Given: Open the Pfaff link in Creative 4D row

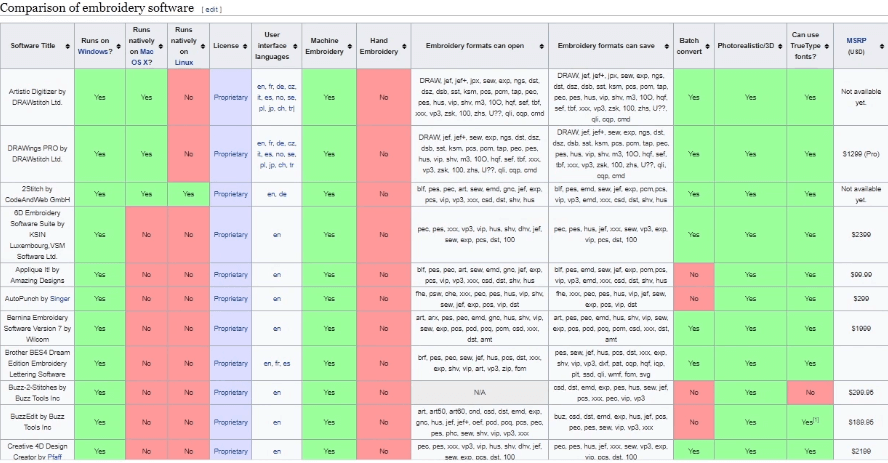Looking at the screenshot, I should tap(55, 457).
